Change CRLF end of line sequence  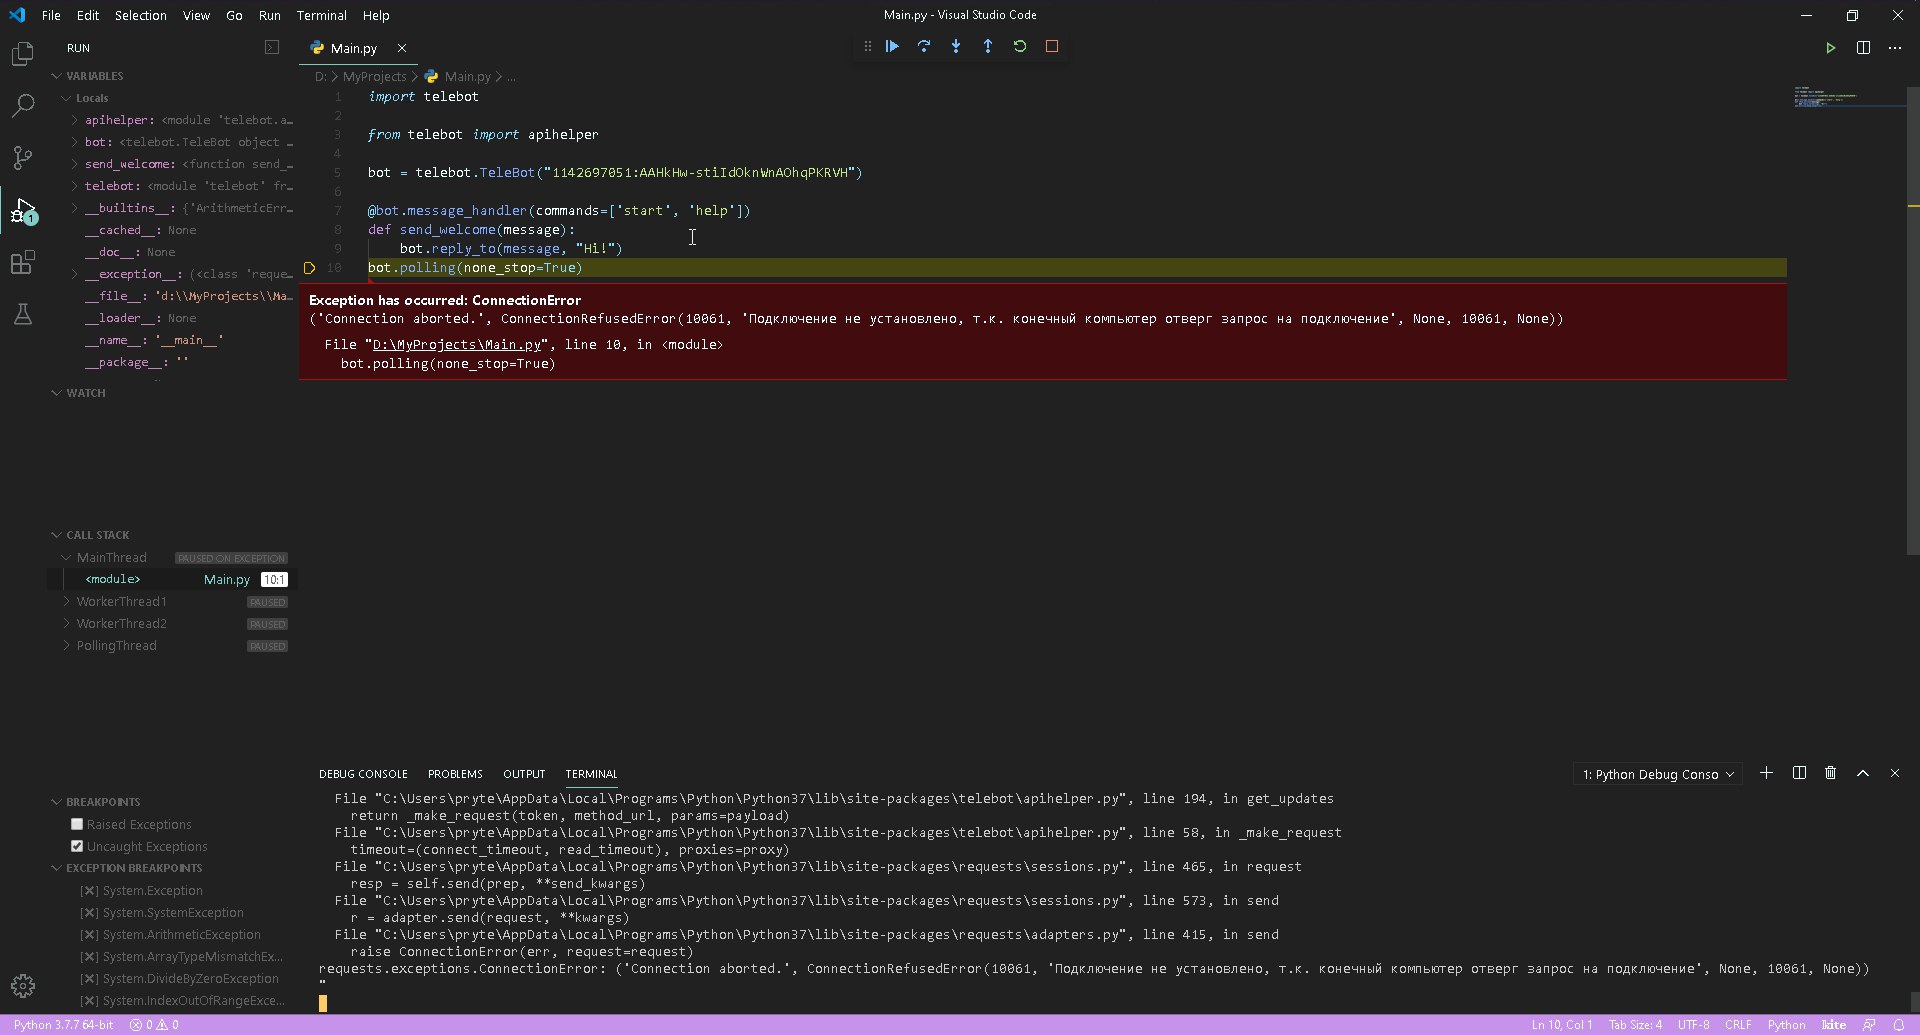pos(1738,1025)
